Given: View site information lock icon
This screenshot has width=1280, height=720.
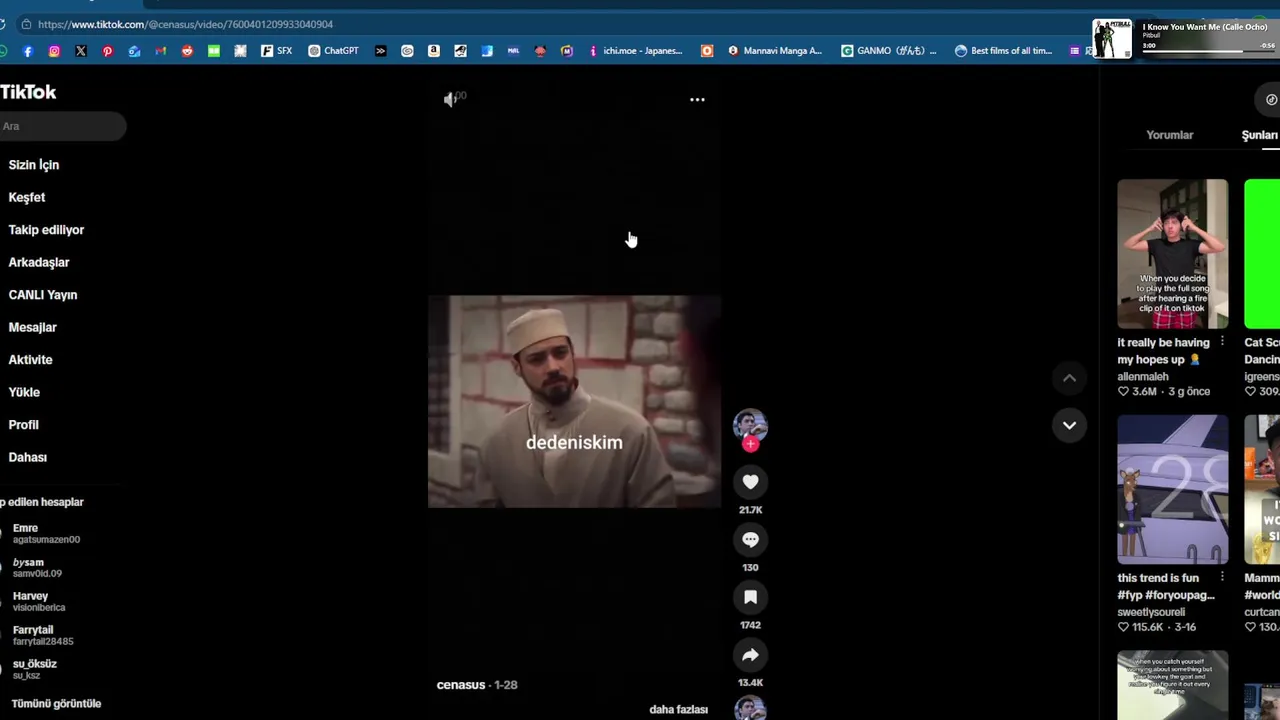Looking at the screenshot, I should click(x=26, y=24).
